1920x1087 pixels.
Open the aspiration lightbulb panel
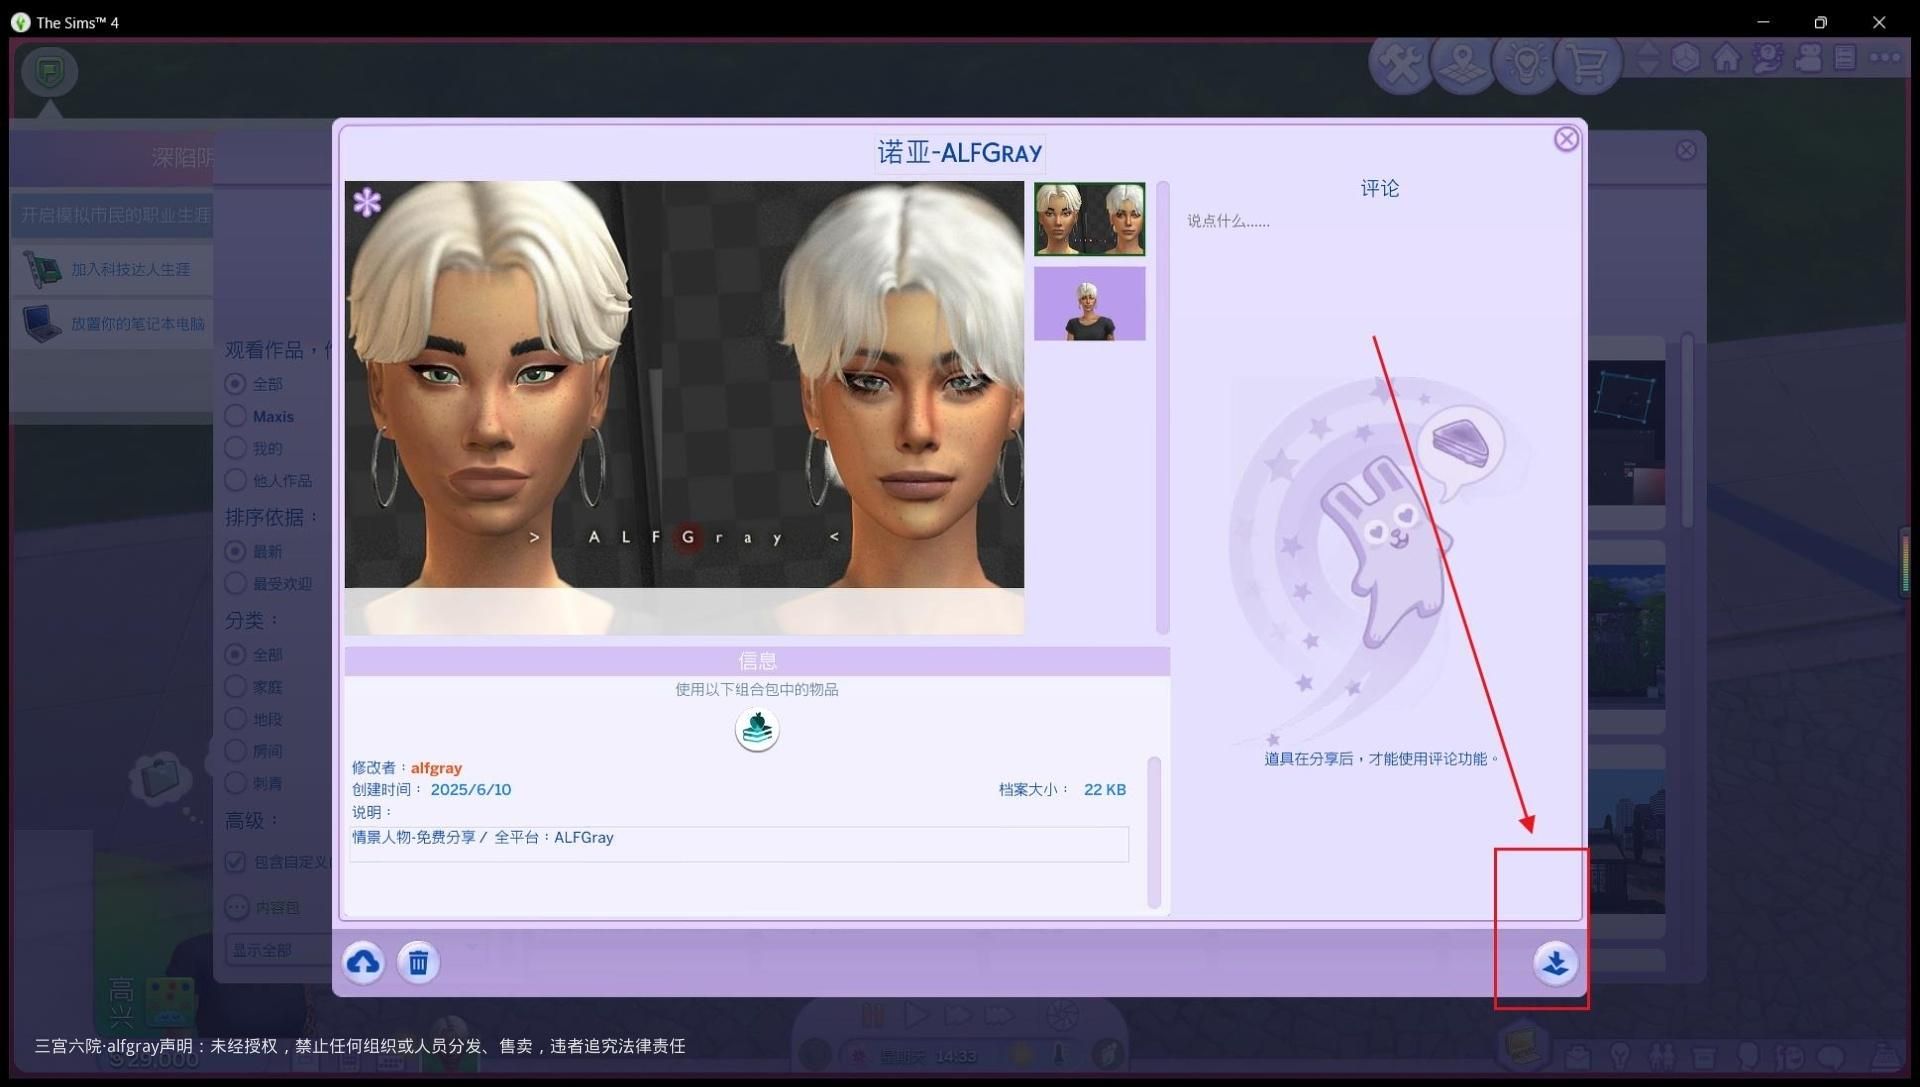pos(1620,1056)
